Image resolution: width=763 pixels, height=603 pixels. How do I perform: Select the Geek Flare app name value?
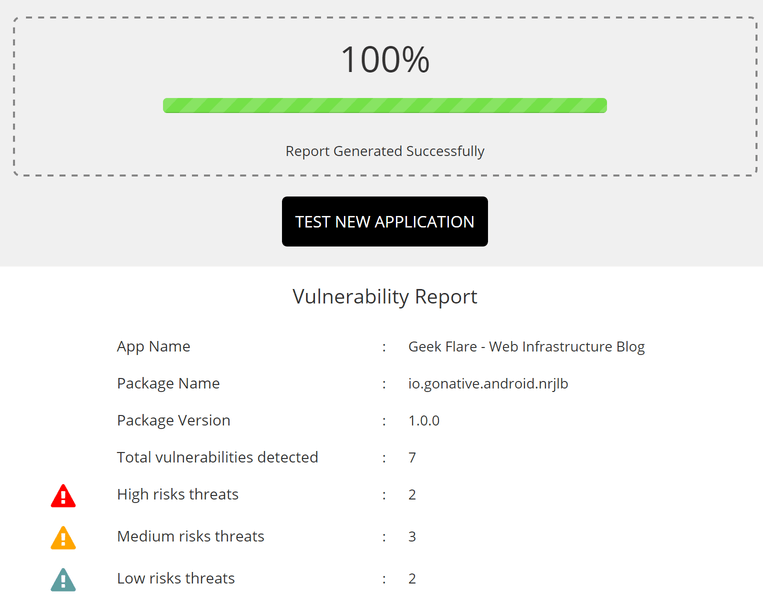coord(526,347)
